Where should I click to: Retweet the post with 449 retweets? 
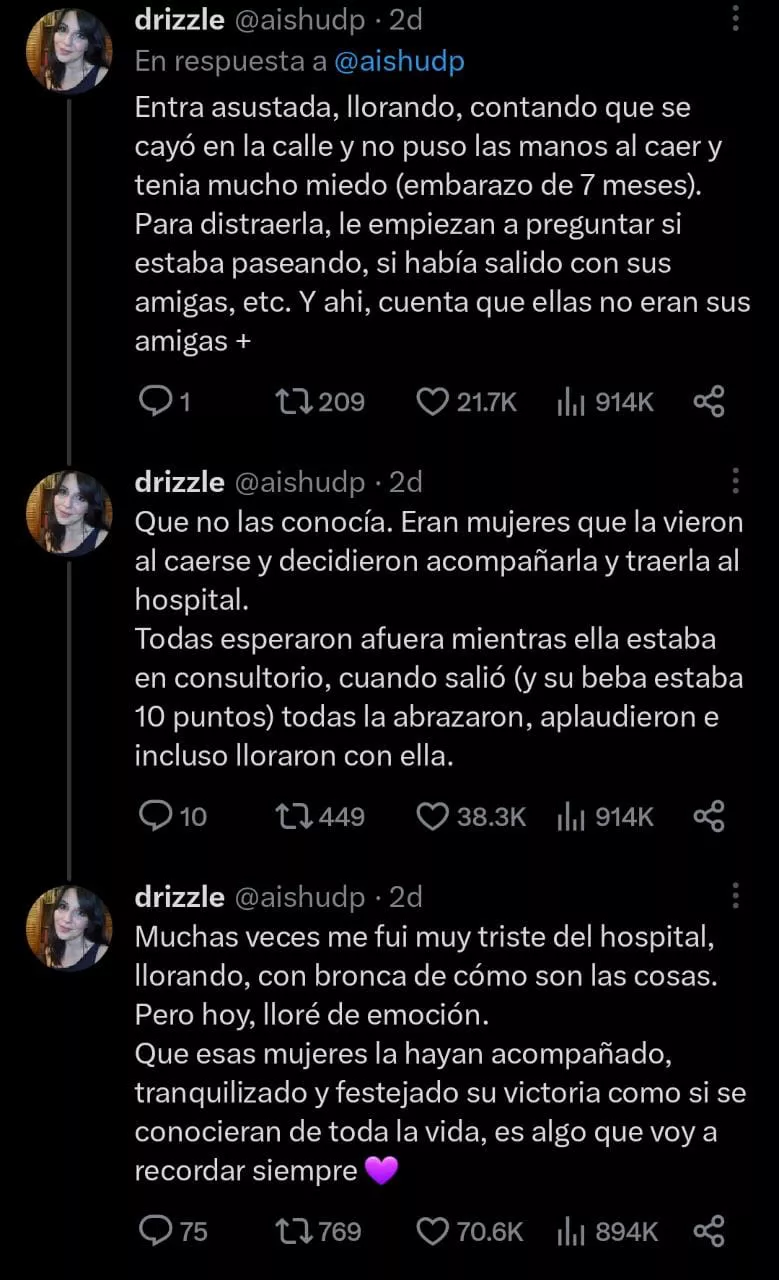tap(293, 817)
